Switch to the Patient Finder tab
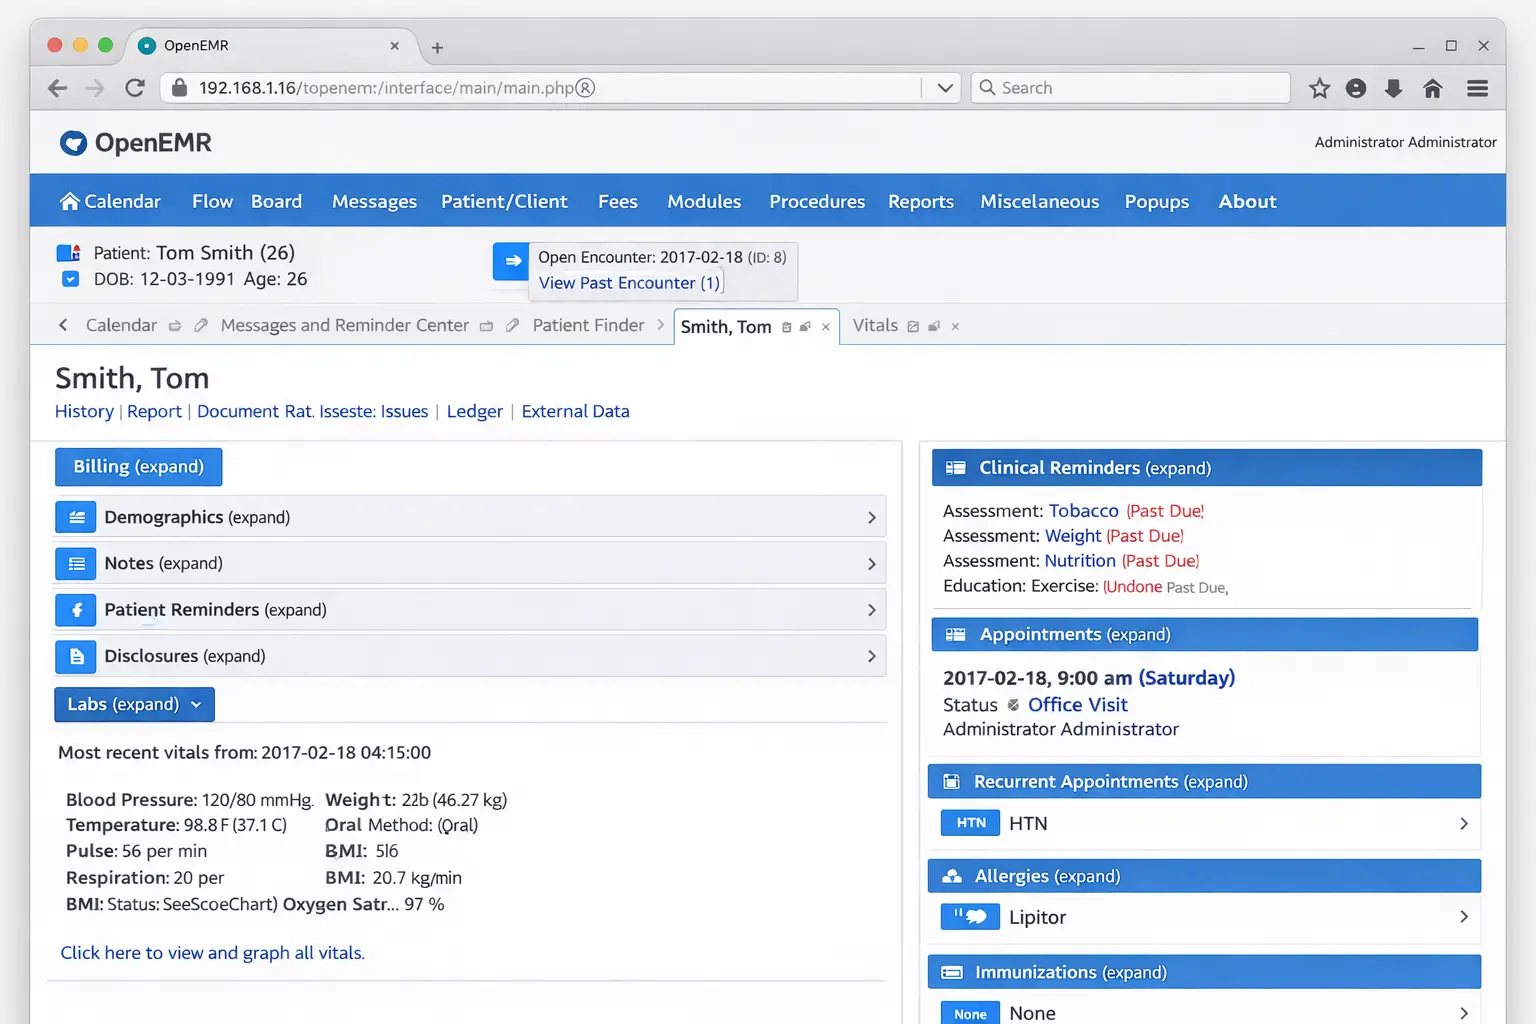1536x1024 pixels. click(588, 325)
